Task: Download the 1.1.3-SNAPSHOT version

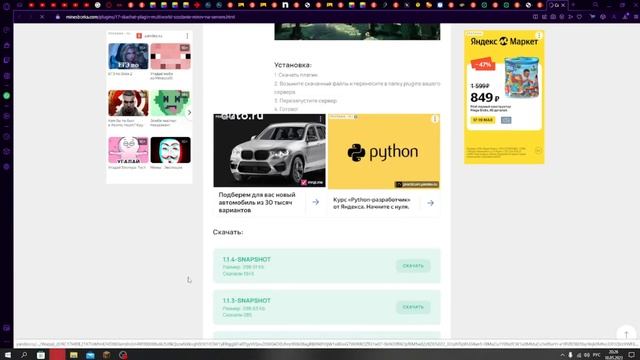Action: [x=413, y=307]
